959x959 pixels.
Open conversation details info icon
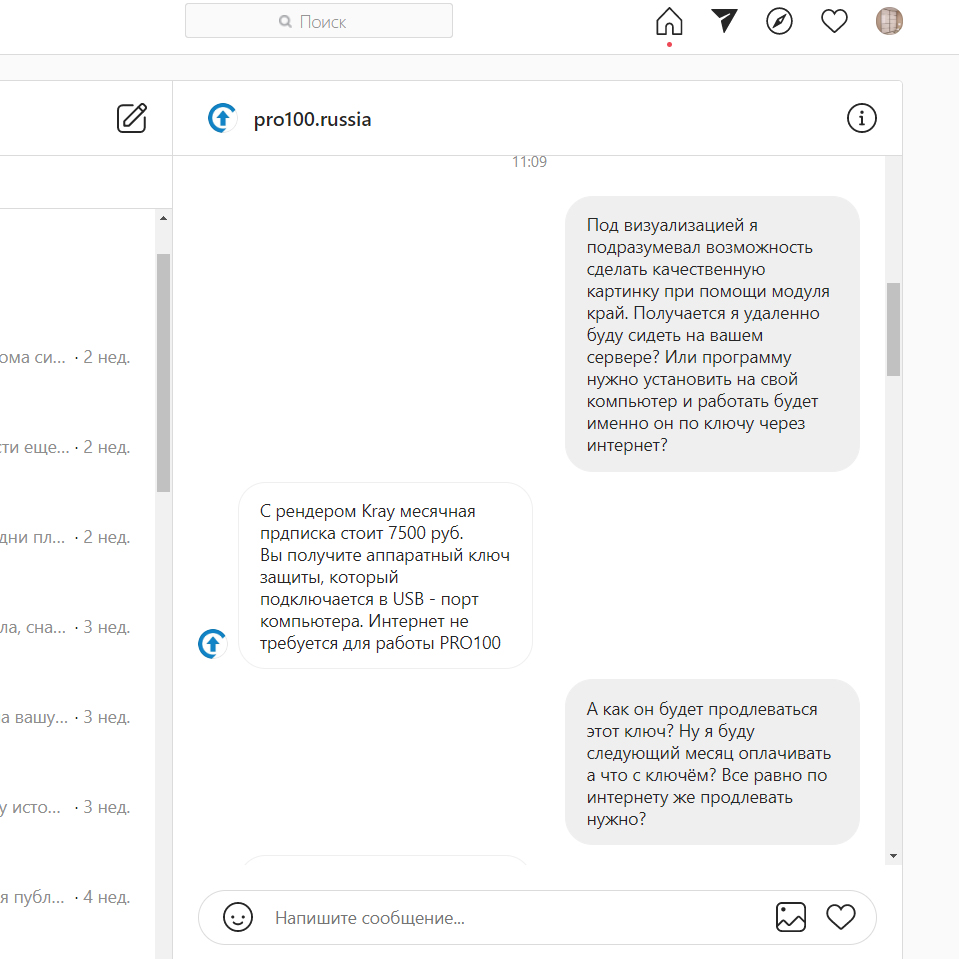pos(861,119)
